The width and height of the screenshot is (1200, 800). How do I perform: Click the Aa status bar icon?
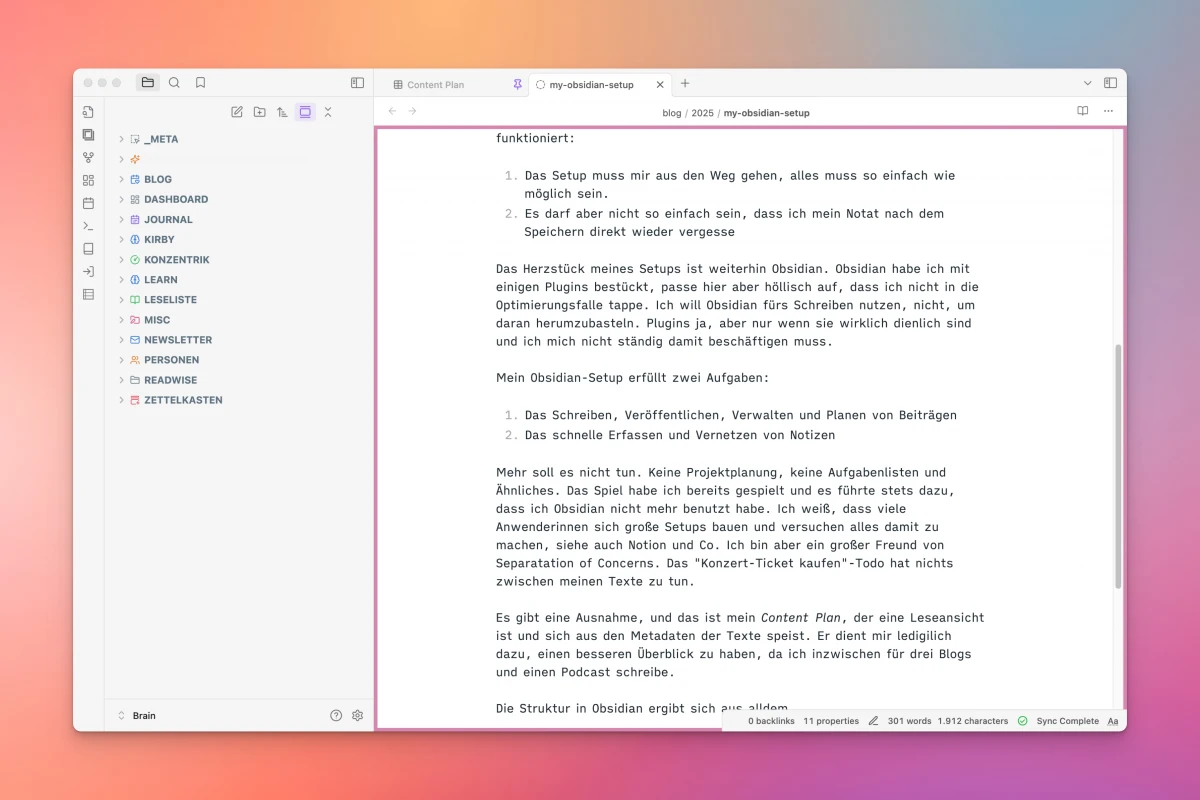[x=1113, y=721]
